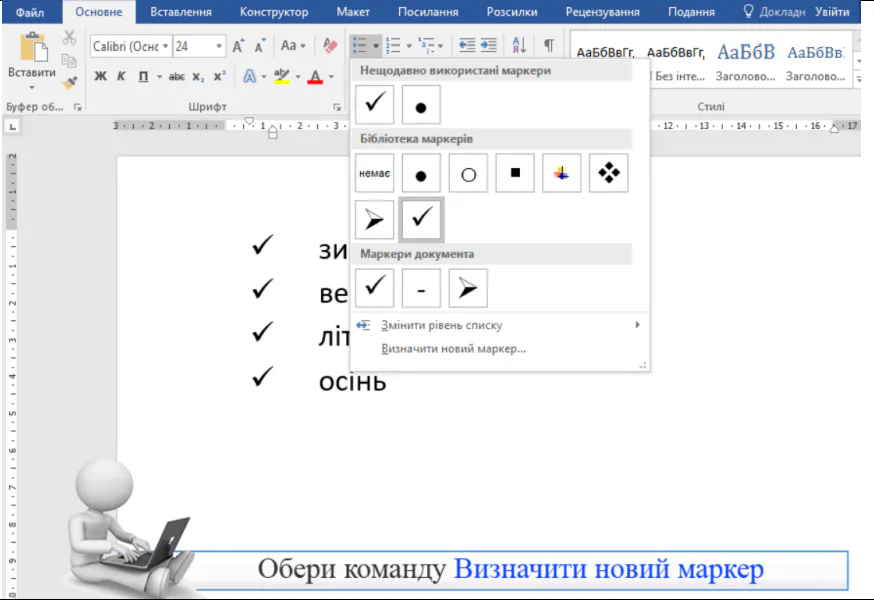The height and width of the screenshot is (600, 874).
Task: Toggle paragraph marks (¶) visibility
Action: coord(548,46)
